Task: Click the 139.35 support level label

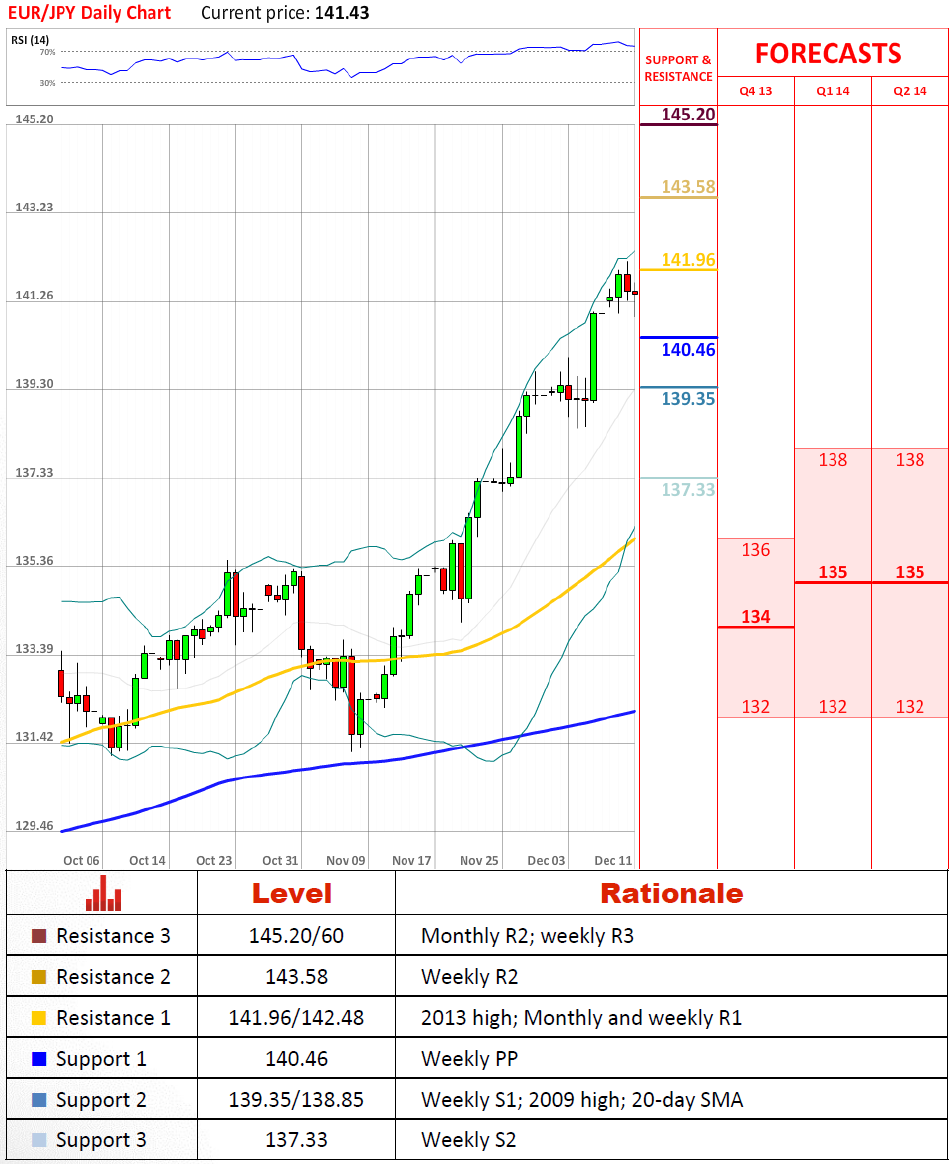Action: point(688,399)
